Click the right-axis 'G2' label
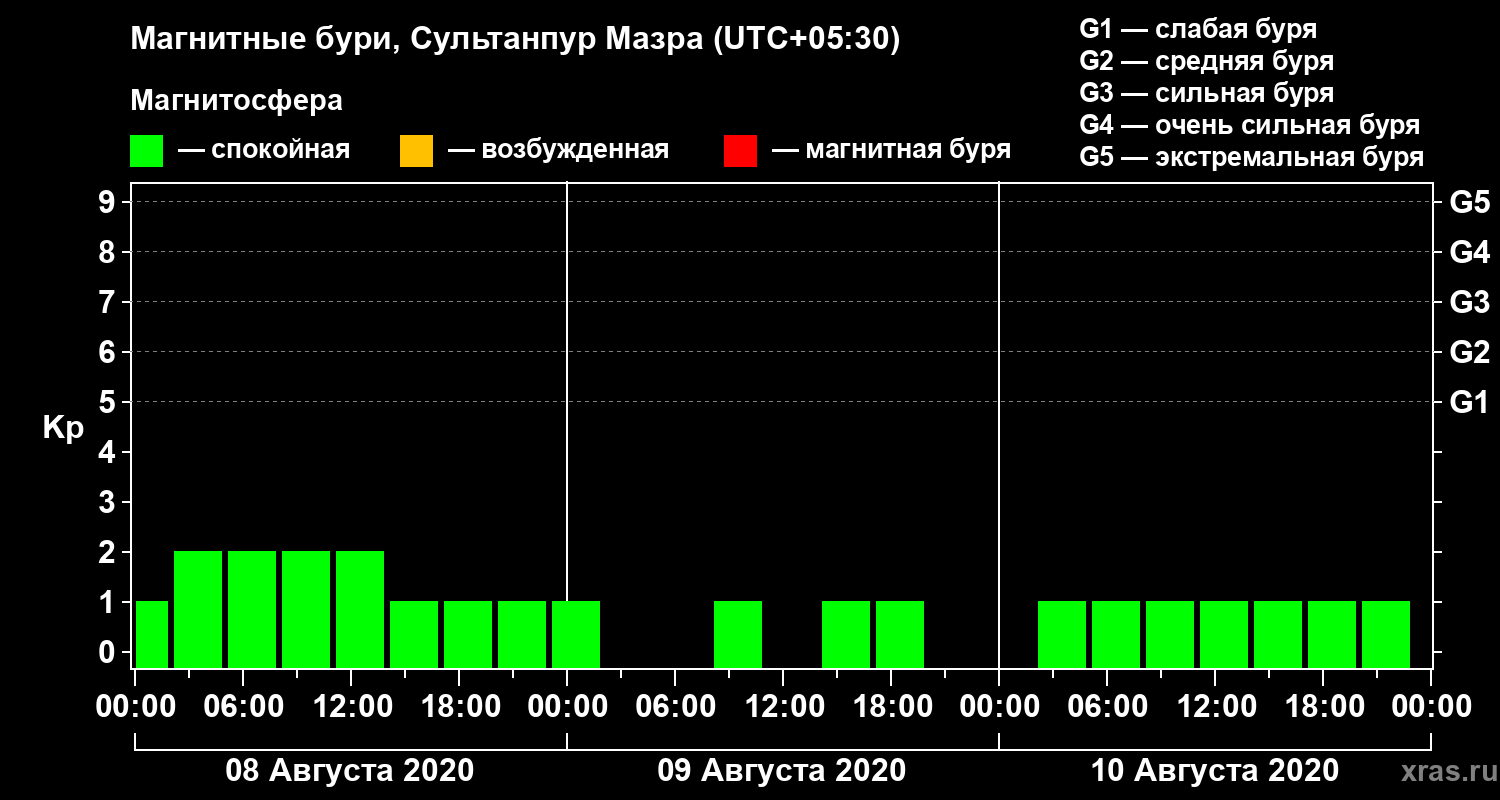This screenshot has width=1500, height=800. point(1469,352)
